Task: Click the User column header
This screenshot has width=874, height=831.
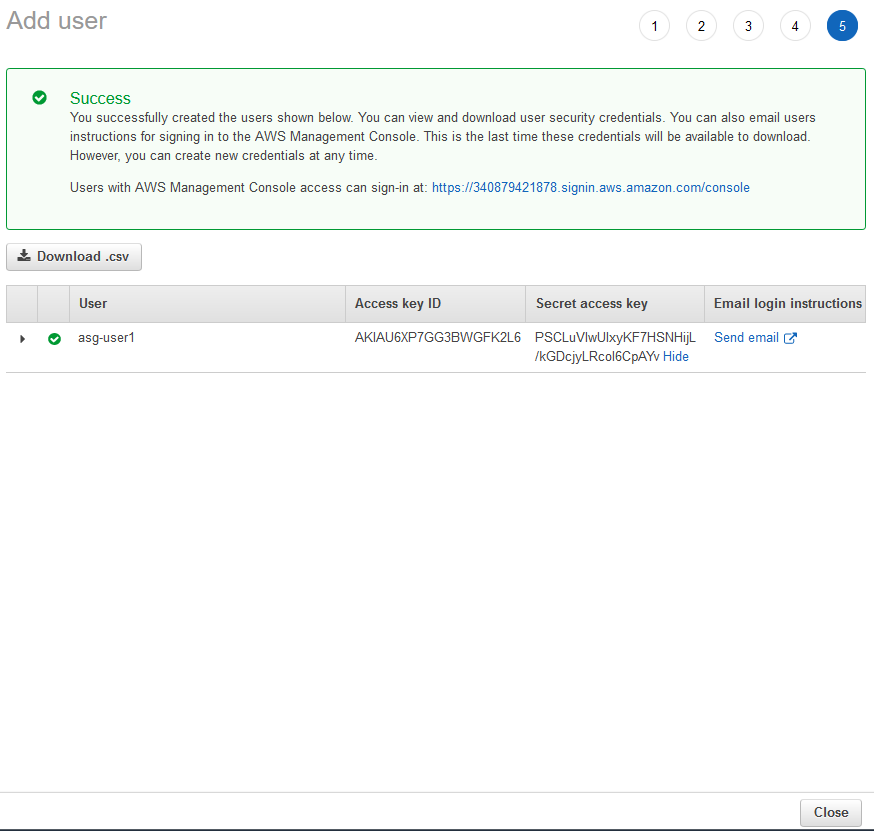Action: 93,304
